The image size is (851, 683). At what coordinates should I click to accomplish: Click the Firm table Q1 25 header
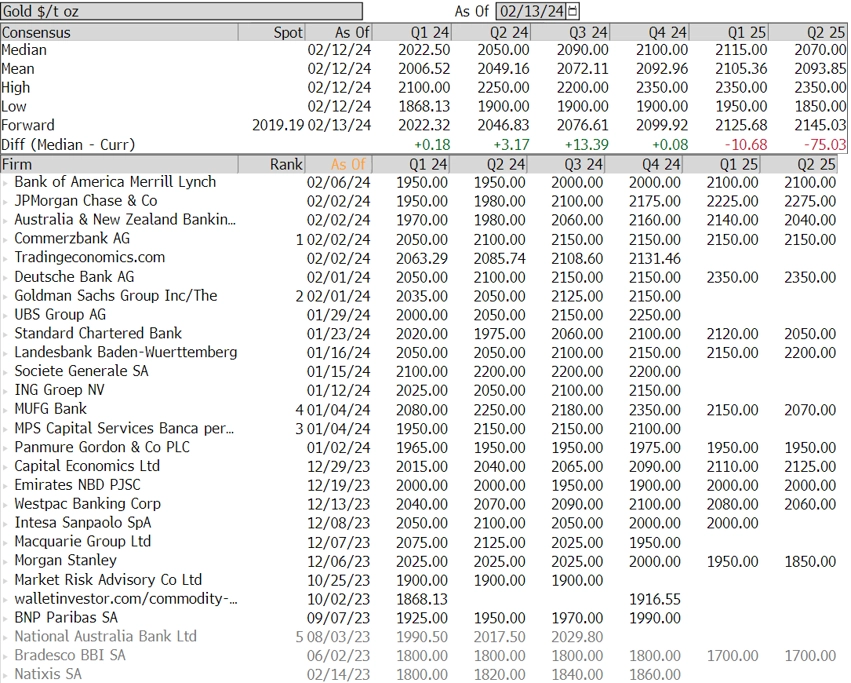click(x=723, y=164)
